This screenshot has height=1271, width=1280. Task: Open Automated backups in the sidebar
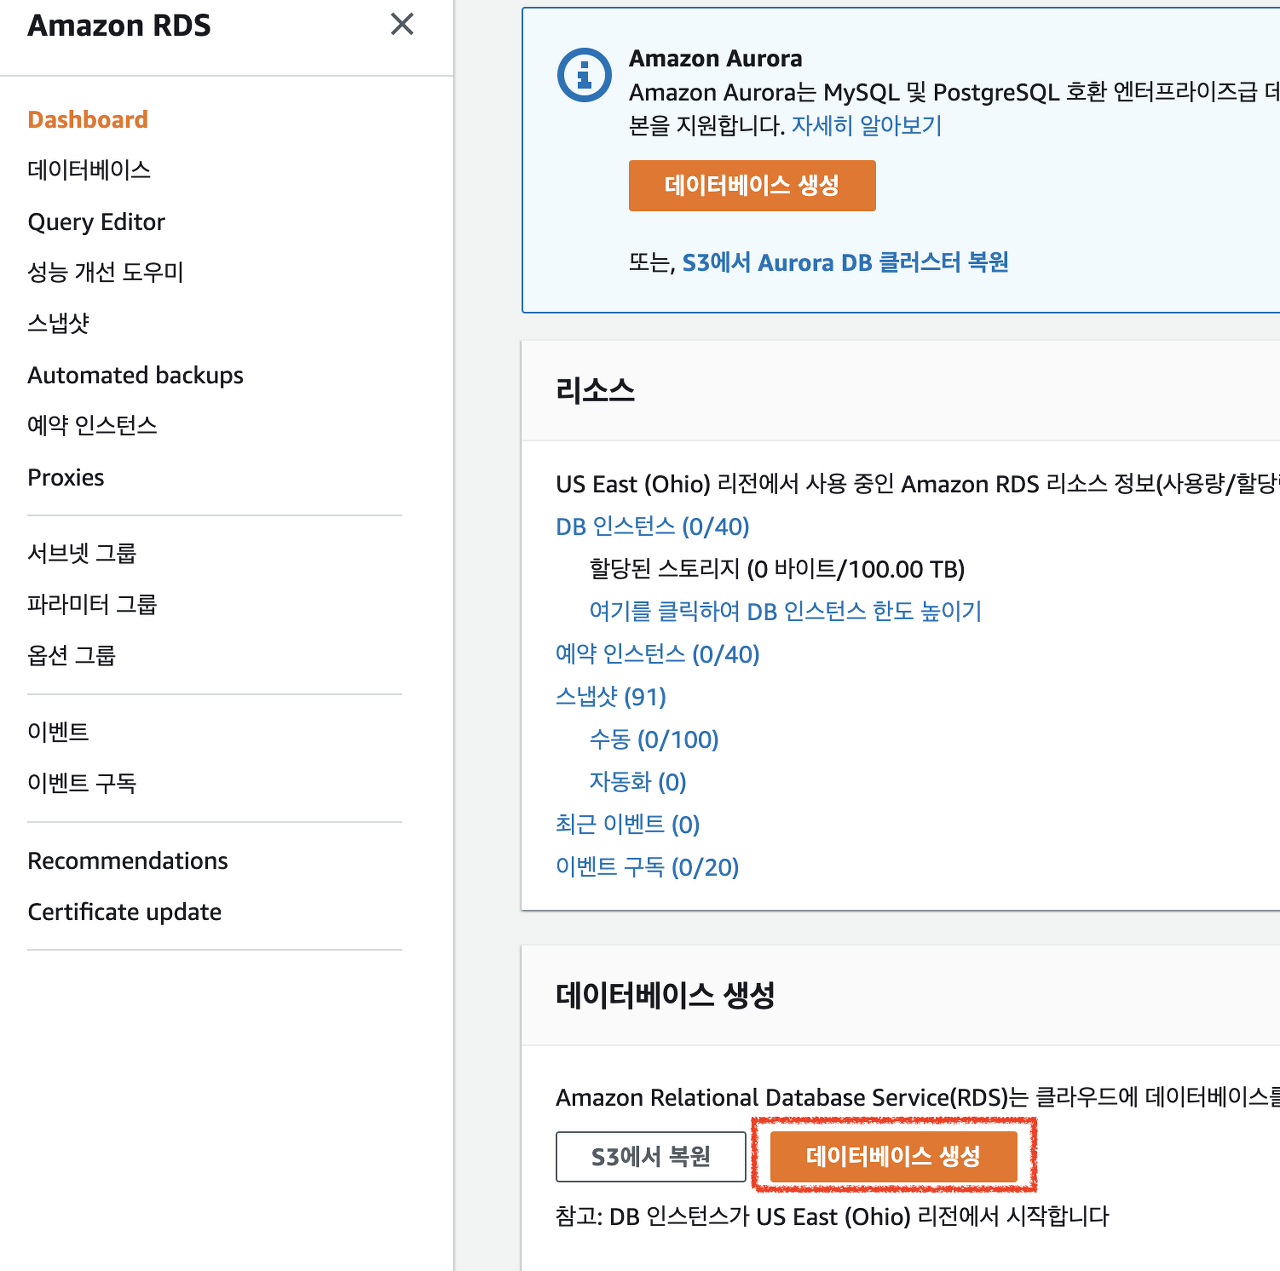(136, 375)
